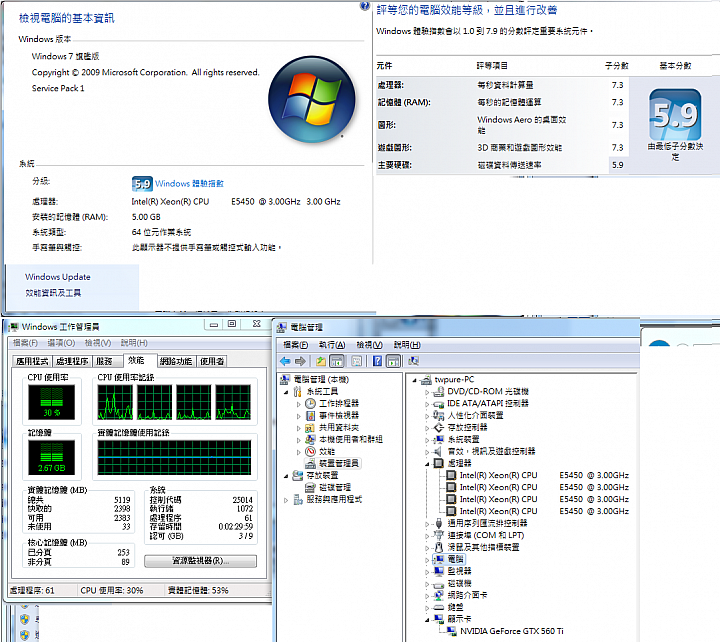Click the 主要硬碟 subscore 5.9 cell
The width and height of the screenshot is (720, 642).
[618, 165]
